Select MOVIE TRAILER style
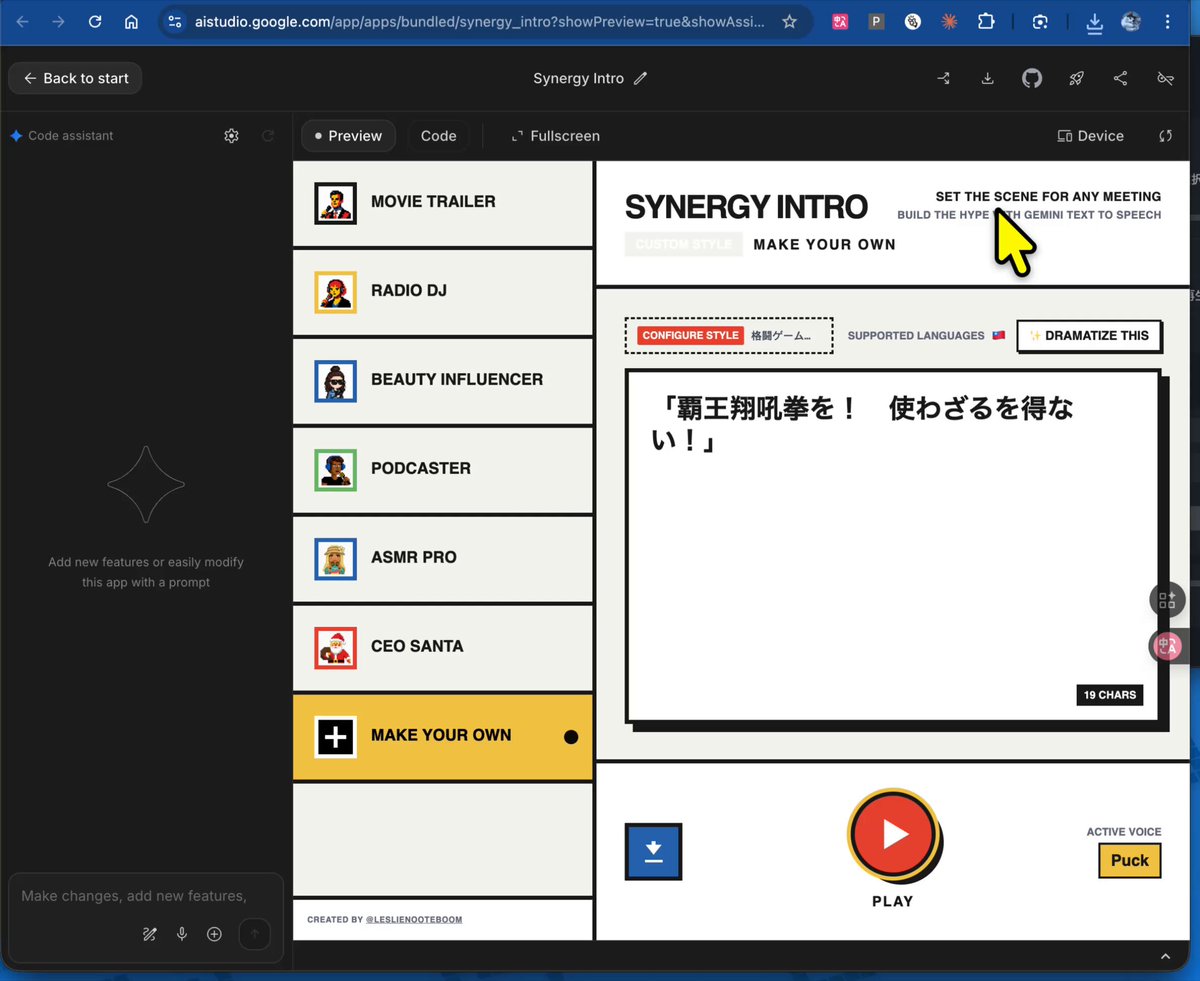This screenshot has height=981, width=1200. 443,203
